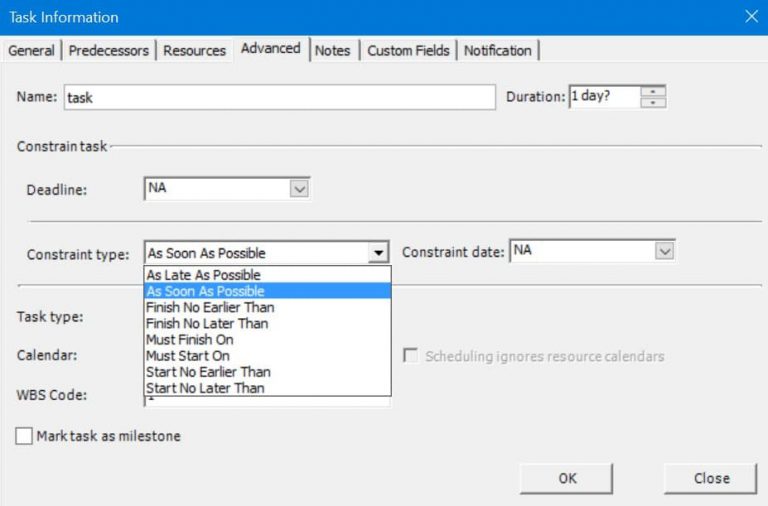This screenshot has width=768, height=506.
Task: Increase duration with up spinner arrow
Action: (x=654, y=92)
